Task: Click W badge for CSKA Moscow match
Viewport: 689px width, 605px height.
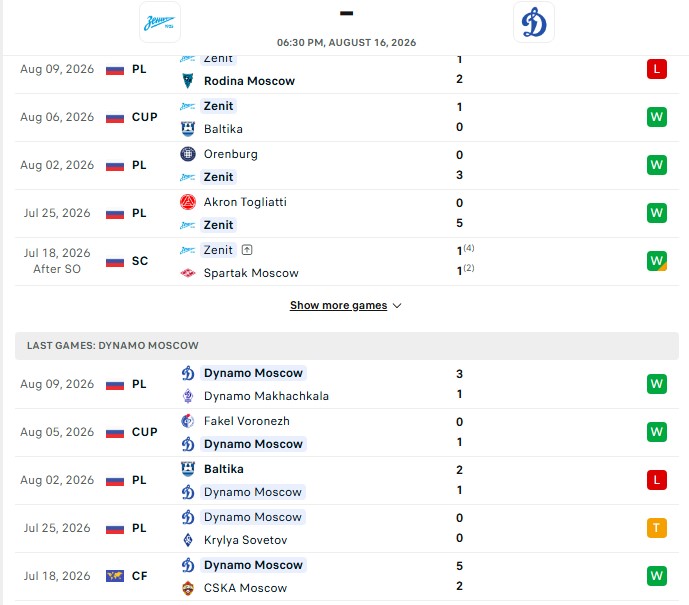Action: pyautogui.click(x=656, y=576)
